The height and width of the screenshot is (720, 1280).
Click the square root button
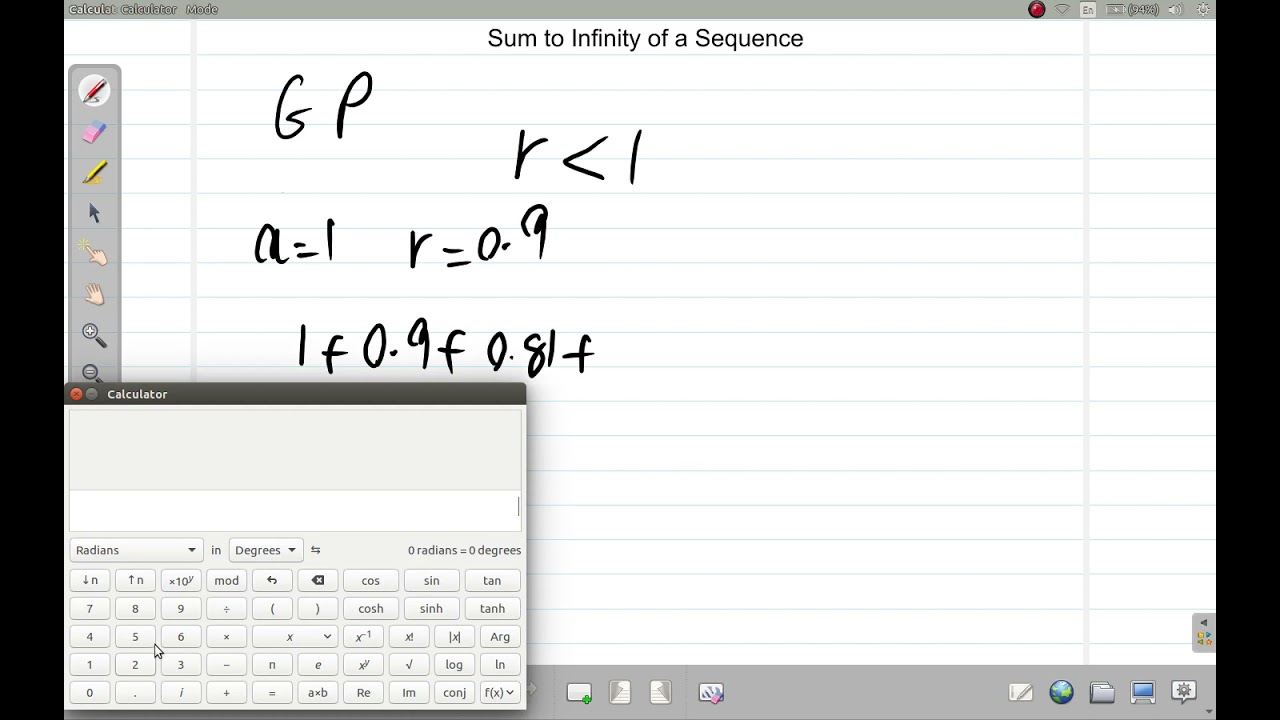click(409, 664)
